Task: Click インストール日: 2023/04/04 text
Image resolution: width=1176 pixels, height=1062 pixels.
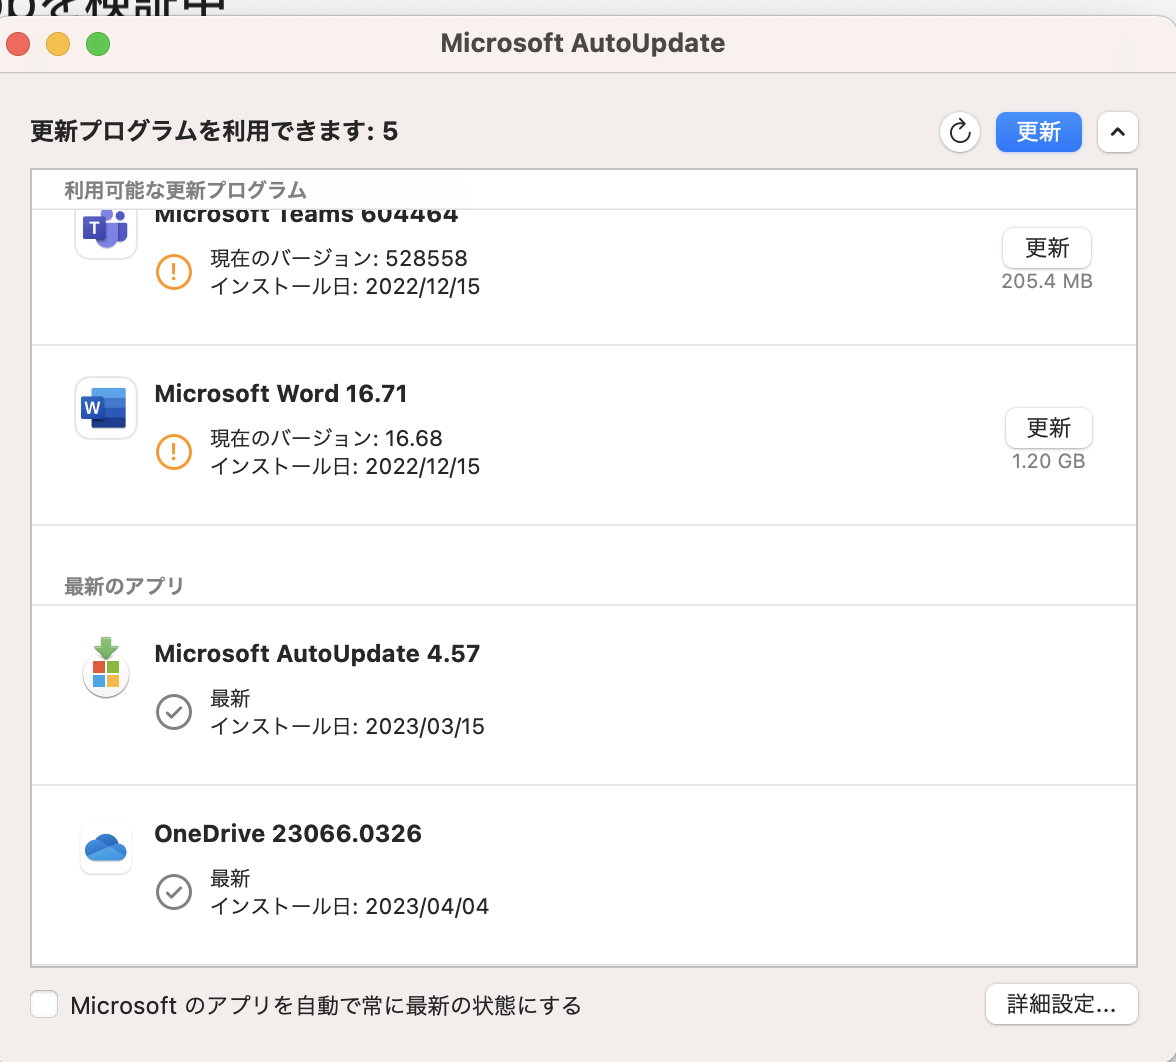Action: tap(350, 907)
